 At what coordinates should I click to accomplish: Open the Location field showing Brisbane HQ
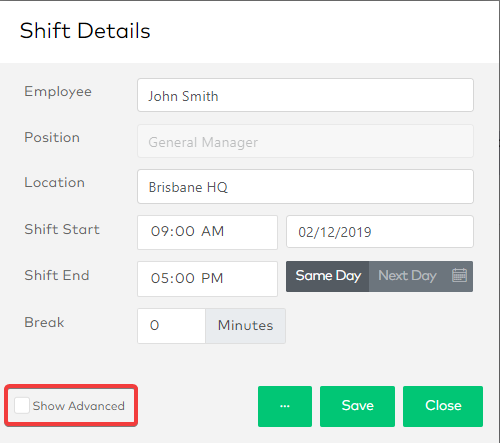tap(305, 186)
